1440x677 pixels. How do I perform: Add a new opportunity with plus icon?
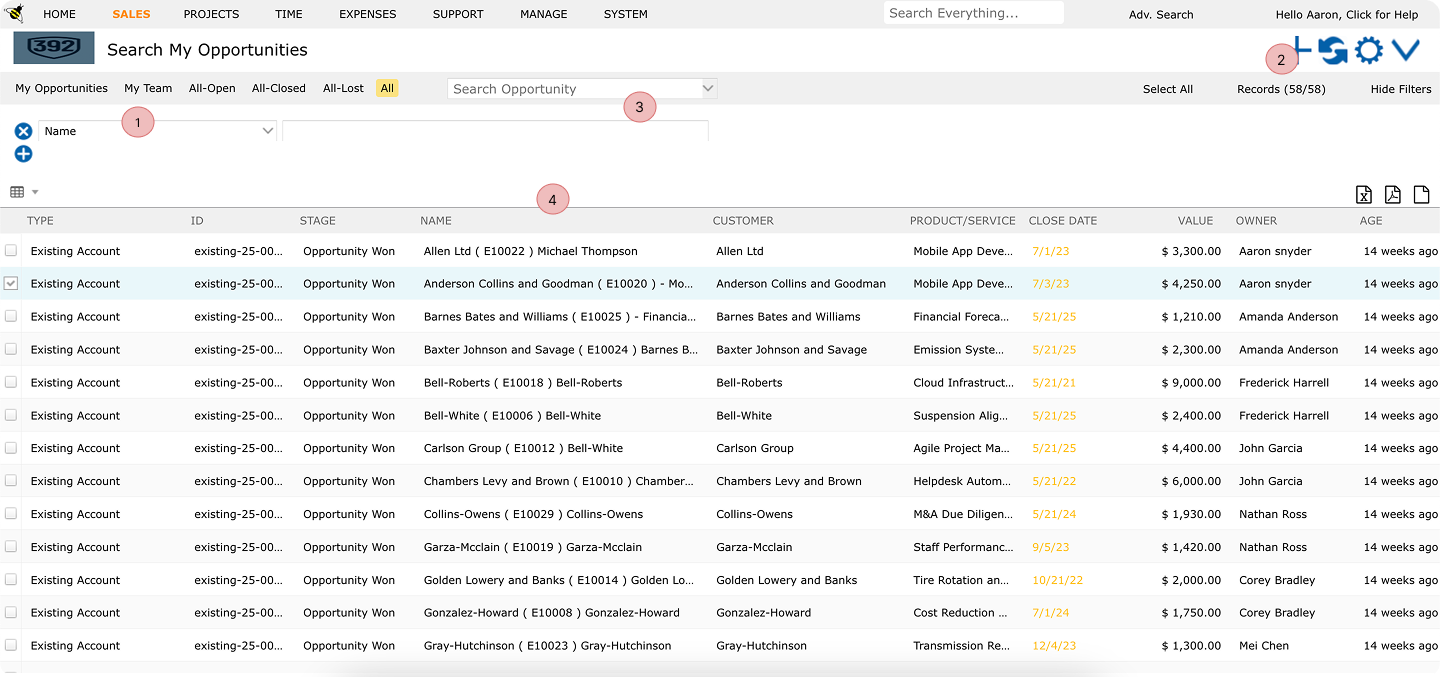click(x=1300, y=49)
